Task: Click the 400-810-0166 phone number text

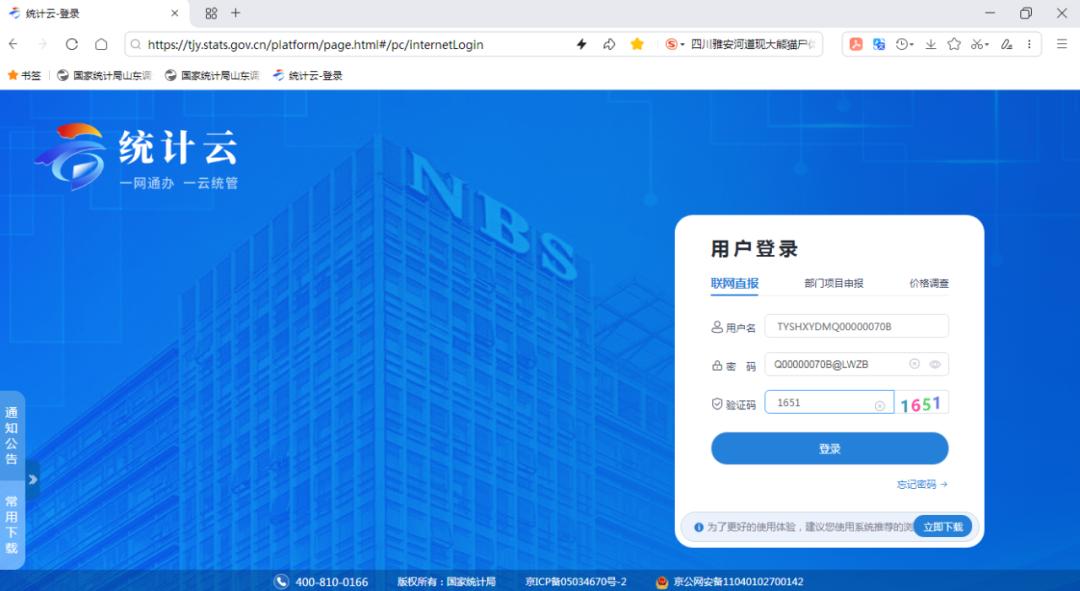Action: 331,582
